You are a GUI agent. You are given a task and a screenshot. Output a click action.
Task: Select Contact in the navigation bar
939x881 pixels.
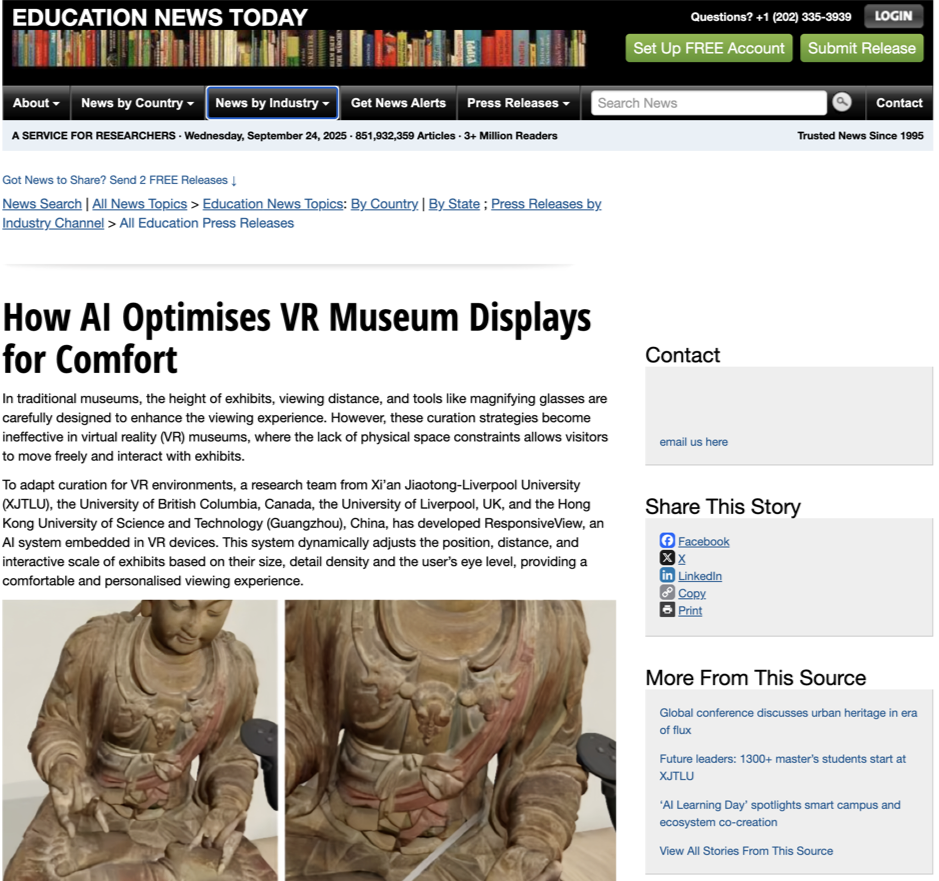click(x=898, y=103)
